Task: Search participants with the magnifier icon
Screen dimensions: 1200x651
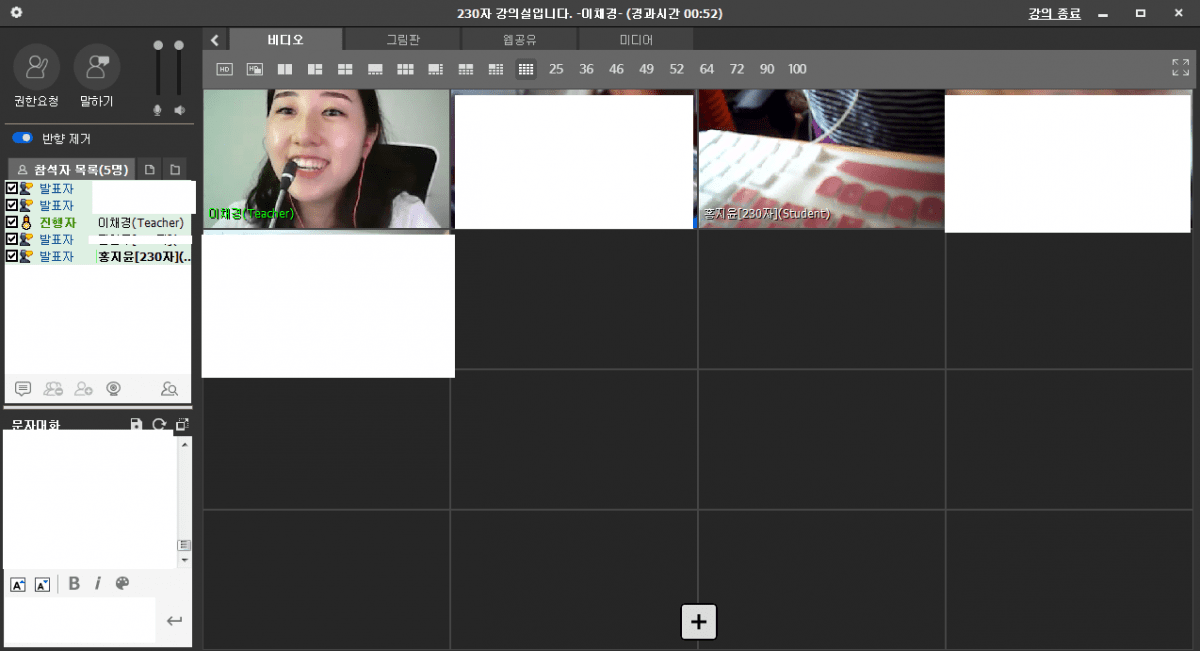Action: 169,389
